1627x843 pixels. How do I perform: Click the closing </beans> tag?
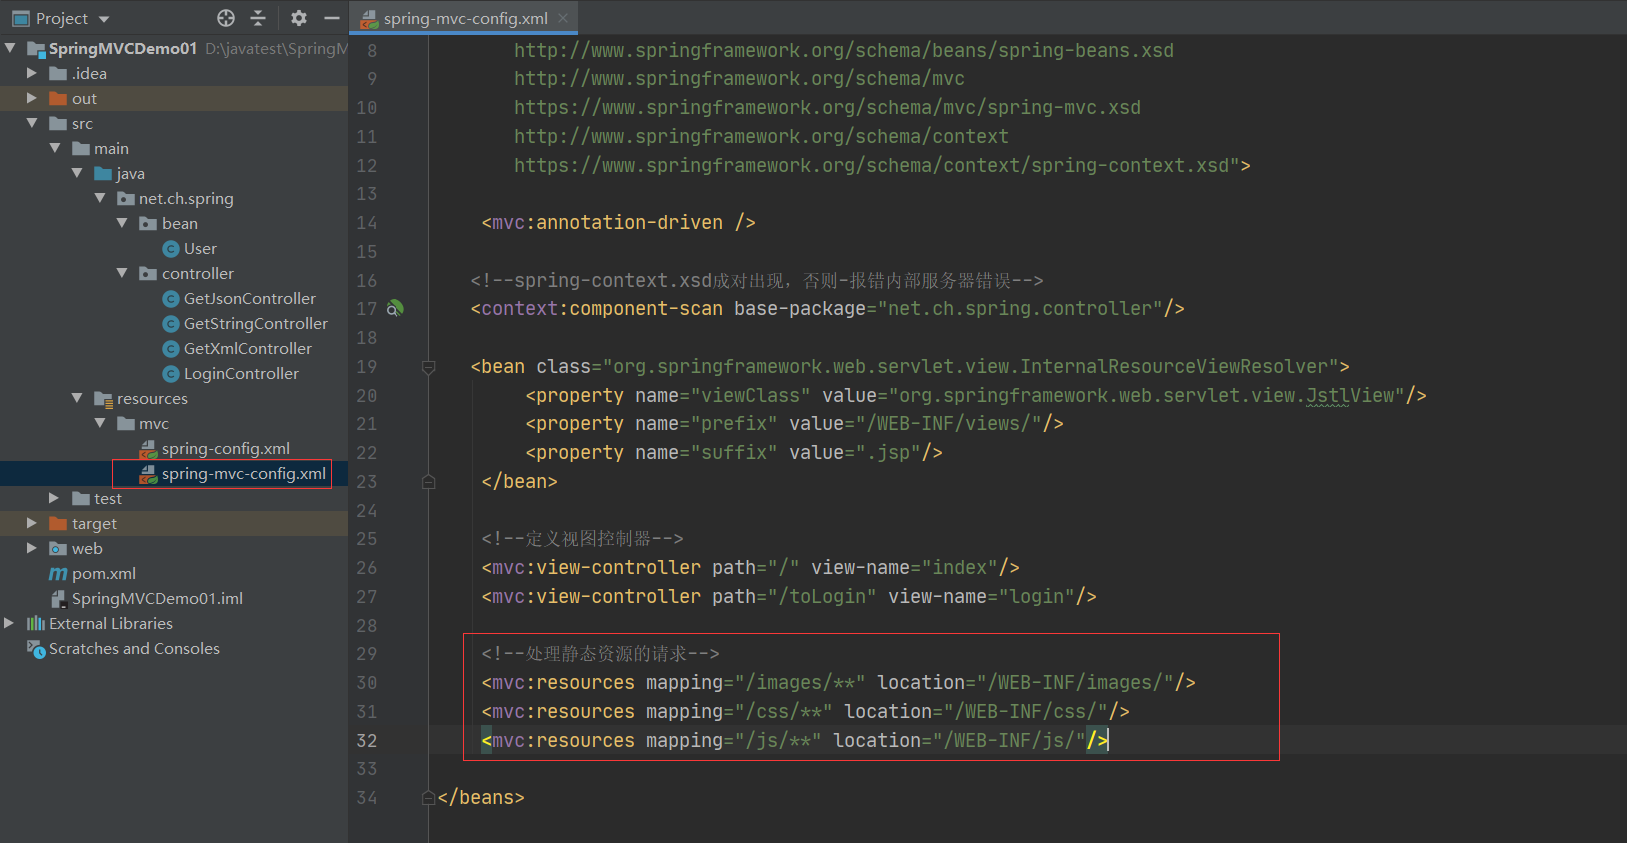point(481,798)
